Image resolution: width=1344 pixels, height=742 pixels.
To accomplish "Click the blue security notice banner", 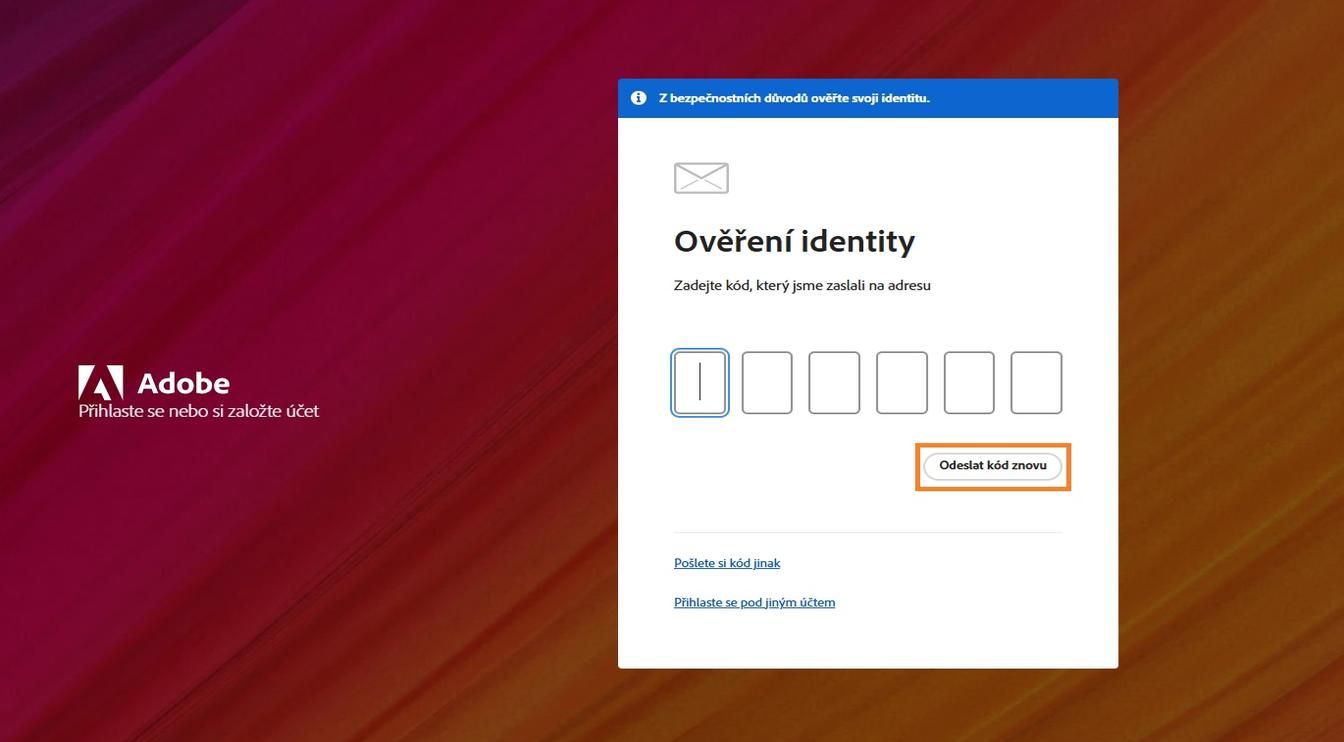I will tap(868, 97).
